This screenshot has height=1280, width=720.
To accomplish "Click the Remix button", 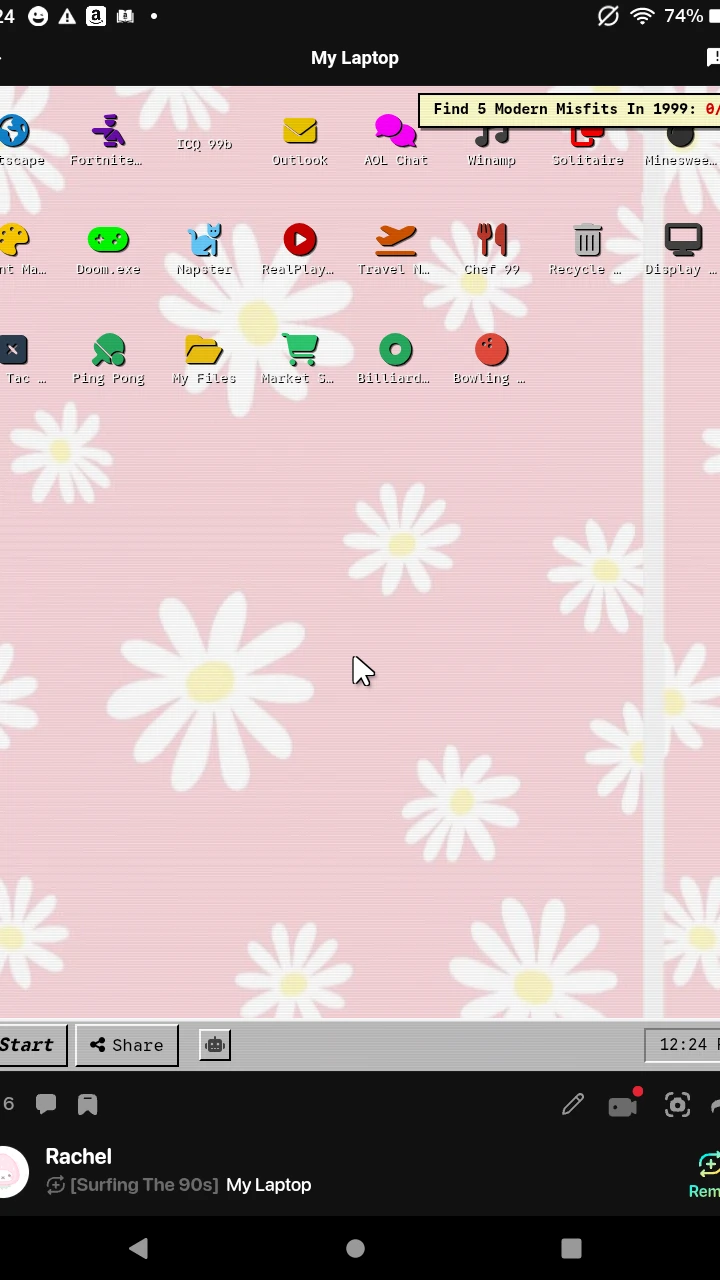I will [x=706, y=1176].
